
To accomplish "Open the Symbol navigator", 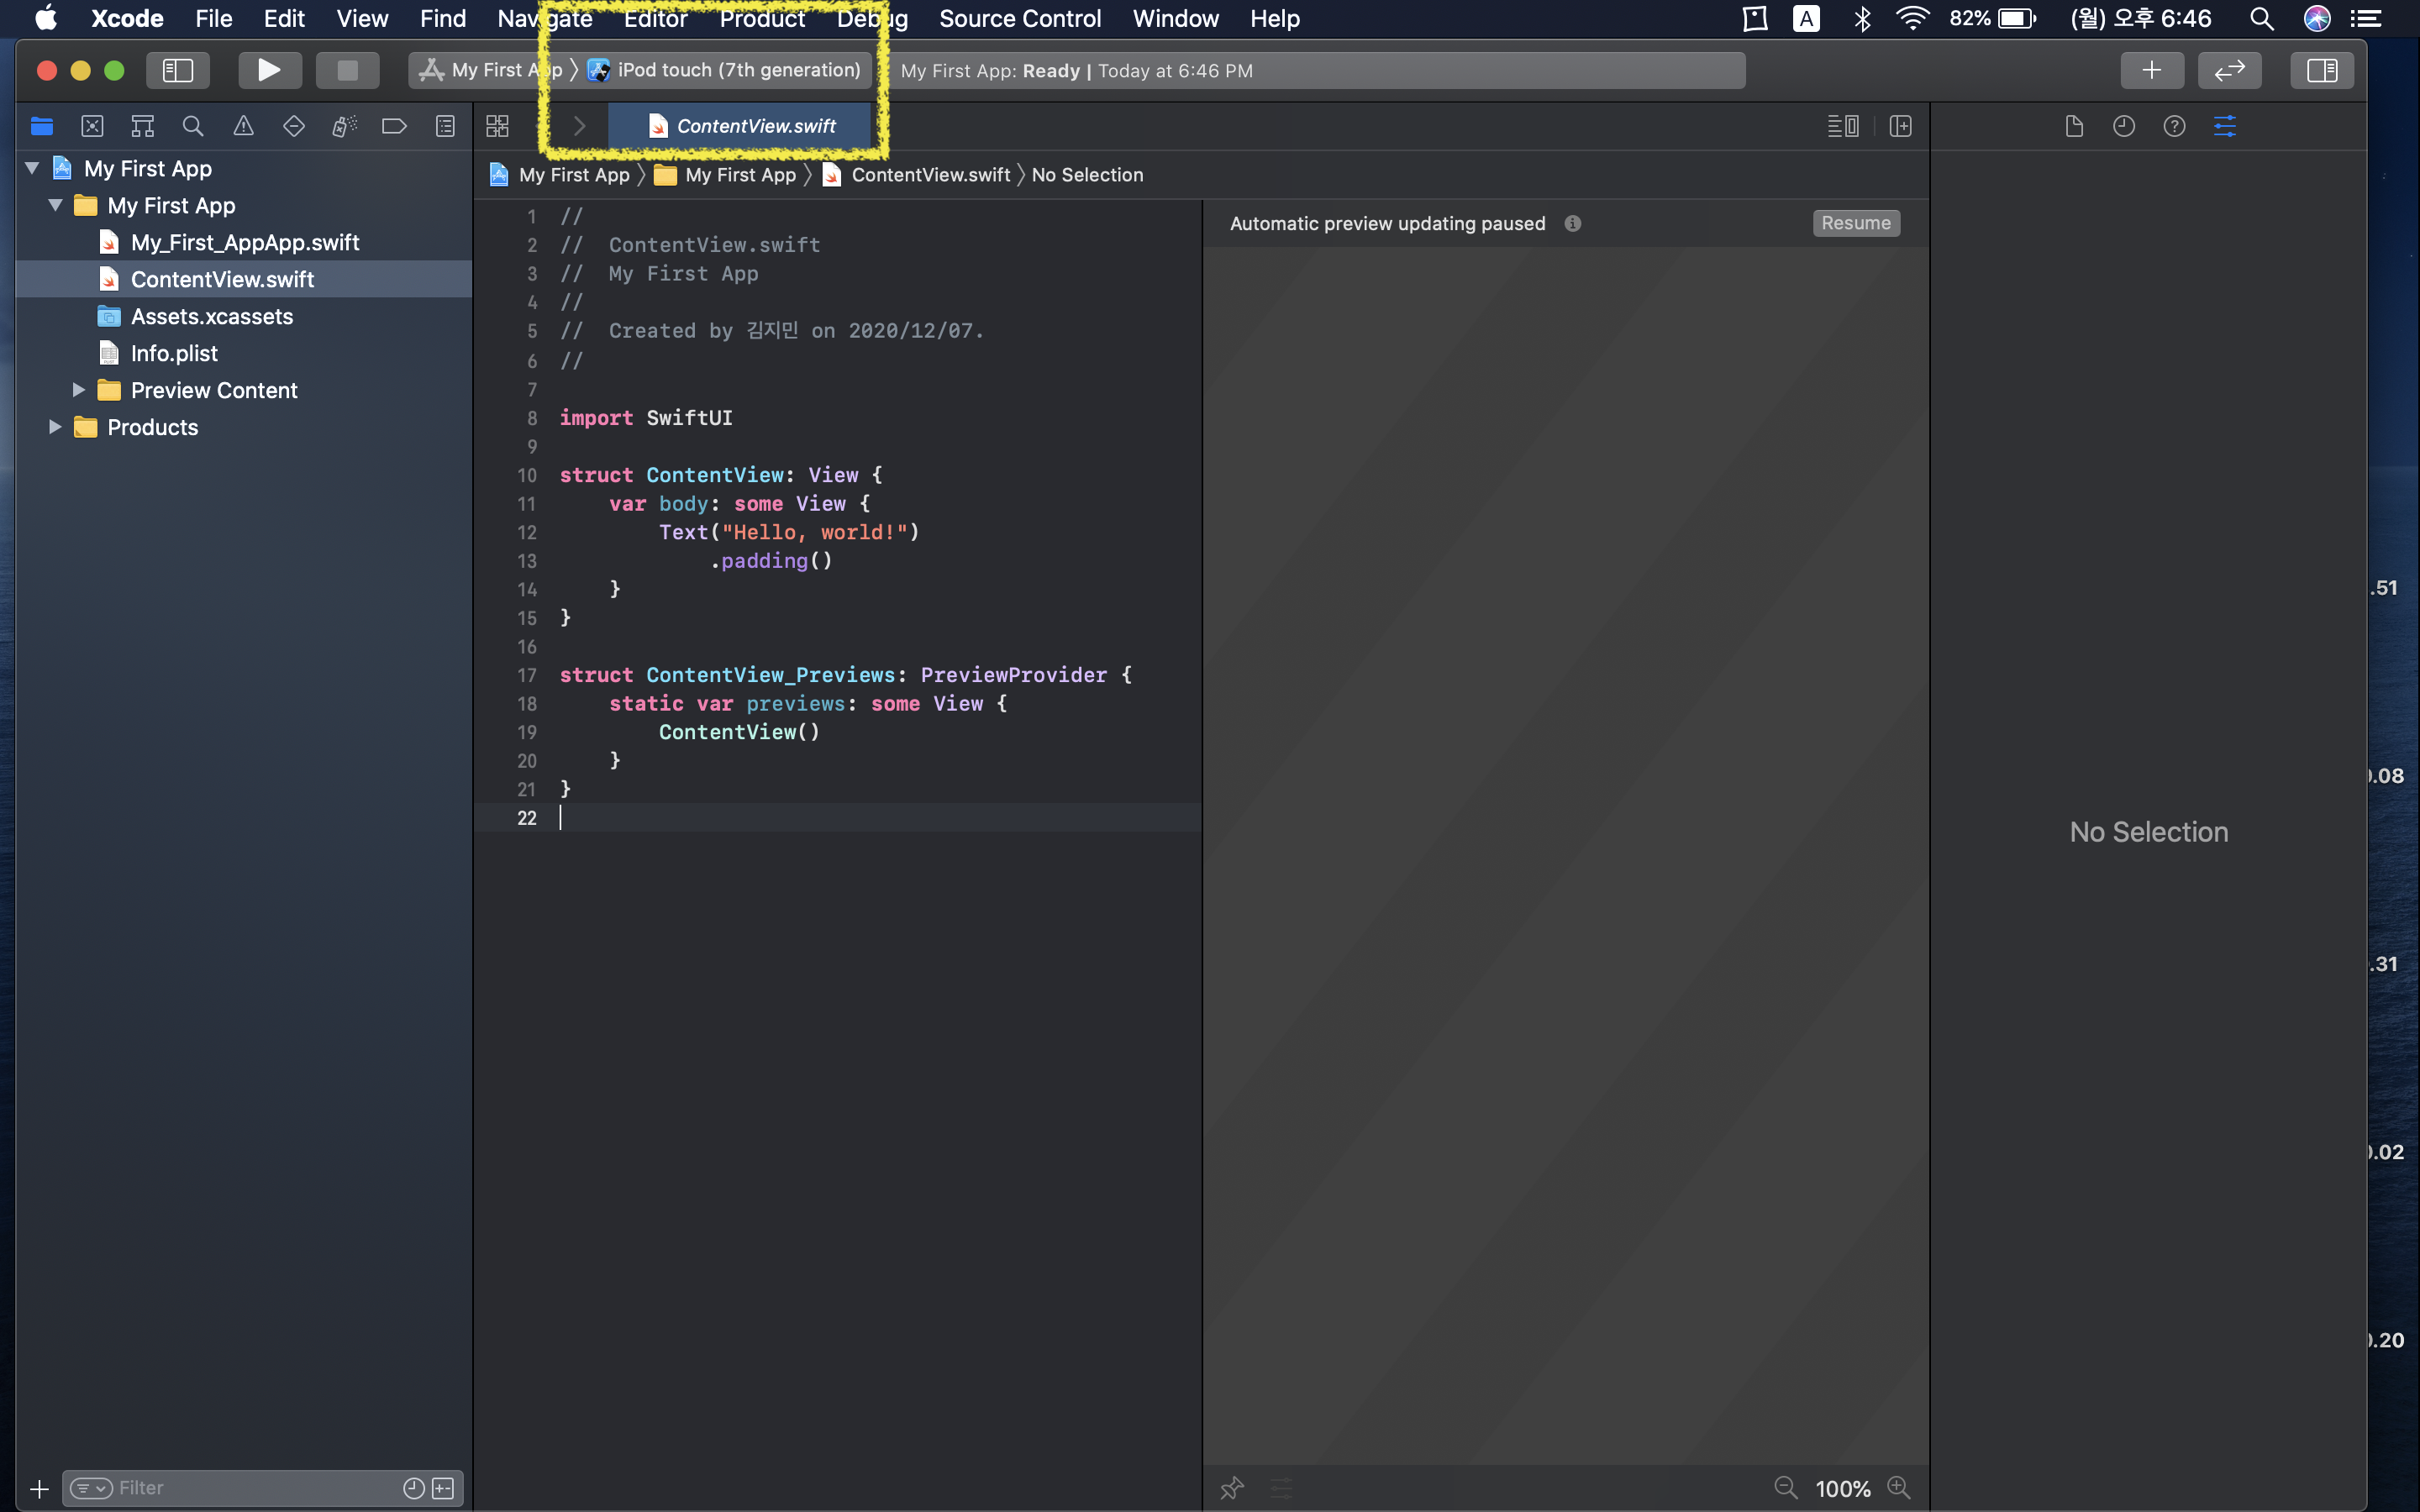I will point(143,126).
